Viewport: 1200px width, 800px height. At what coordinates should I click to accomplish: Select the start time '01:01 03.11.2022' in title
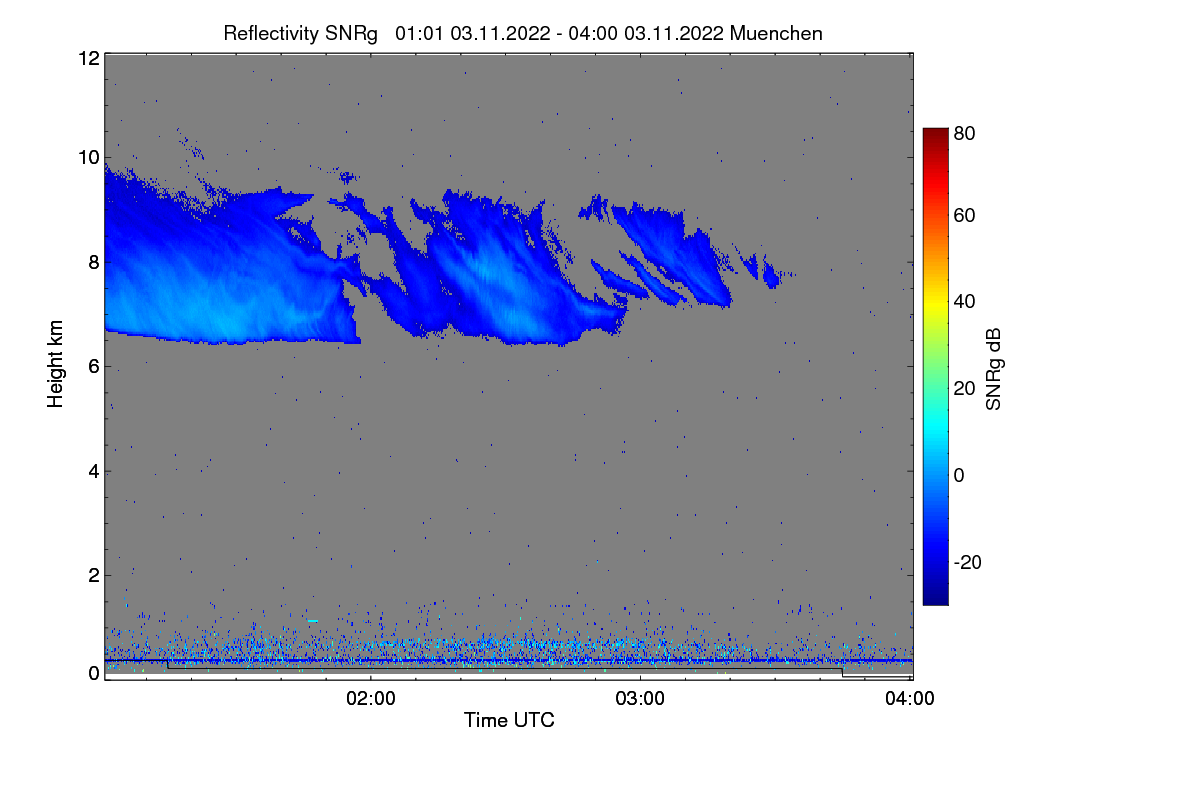473,33
